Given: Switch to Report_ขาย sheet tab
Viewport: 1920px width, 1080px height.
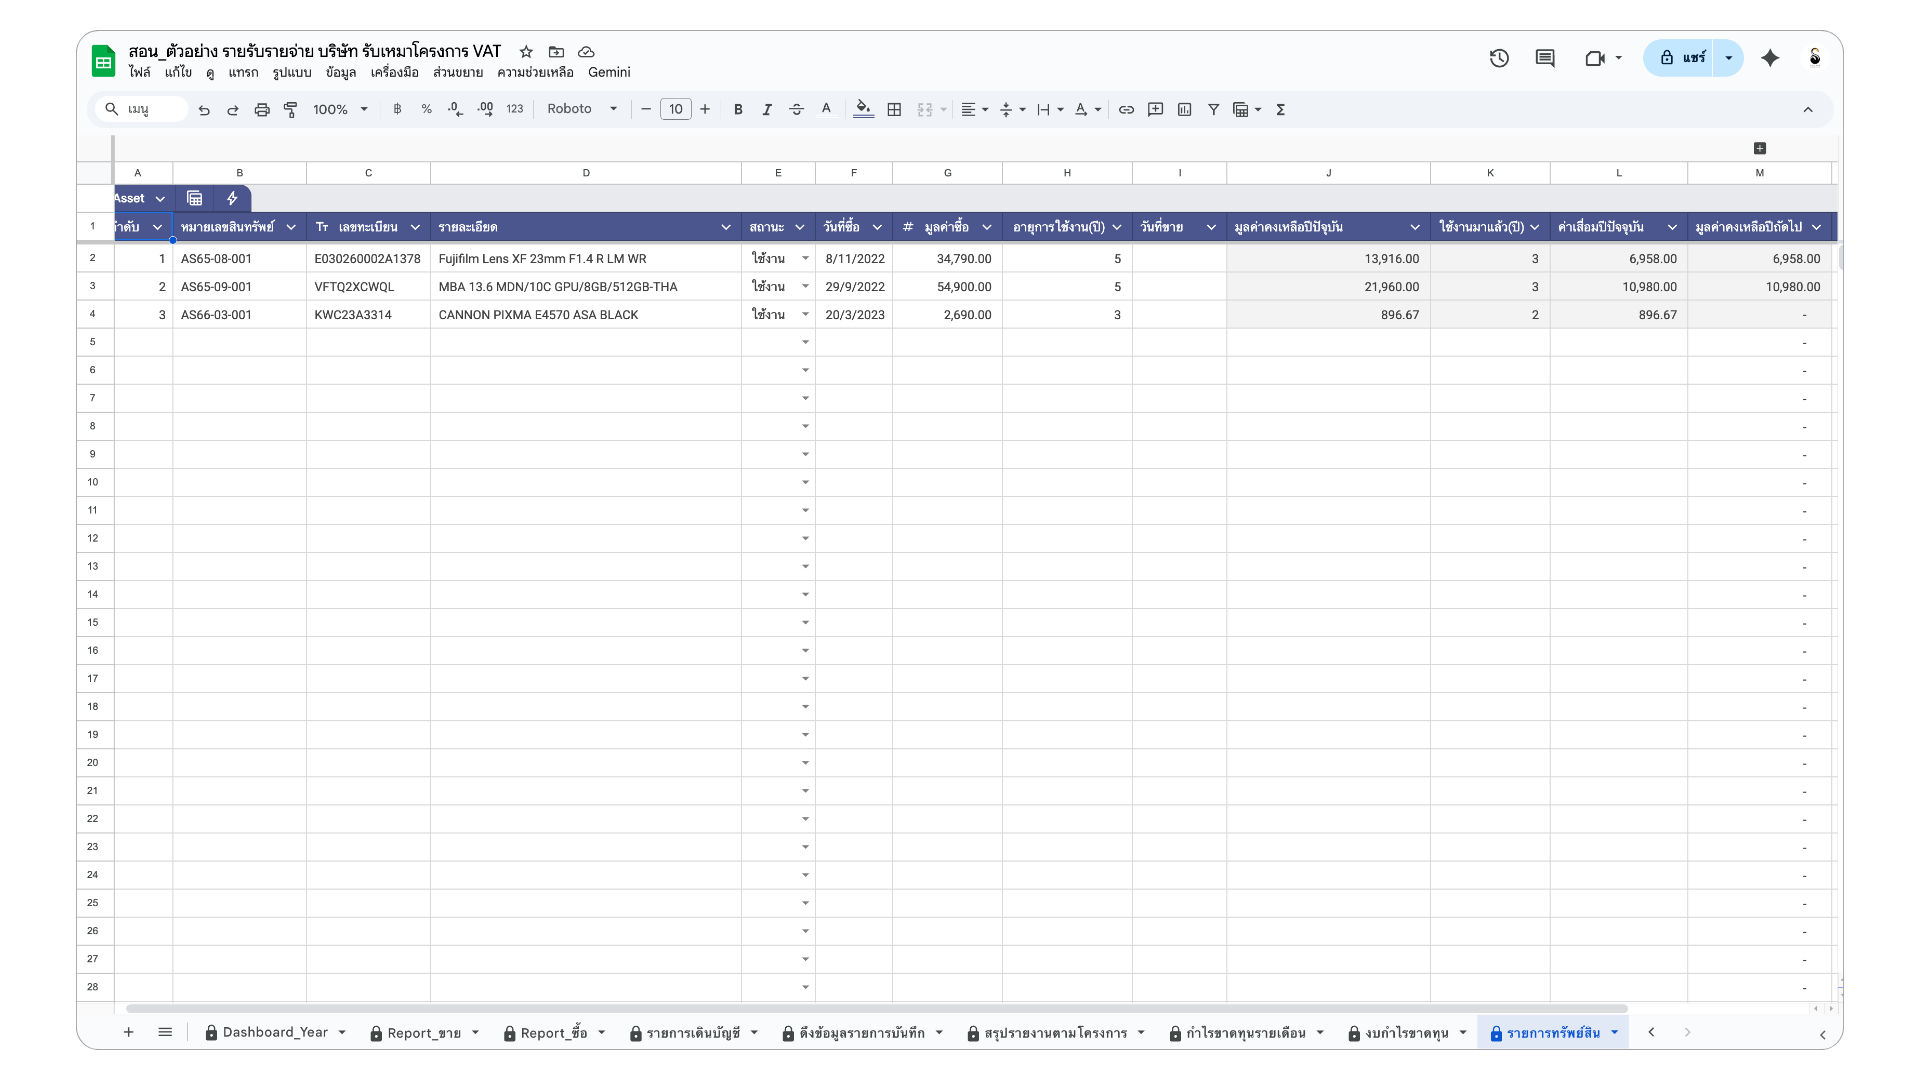Looking at the screenshot, I should (424, 1032).
